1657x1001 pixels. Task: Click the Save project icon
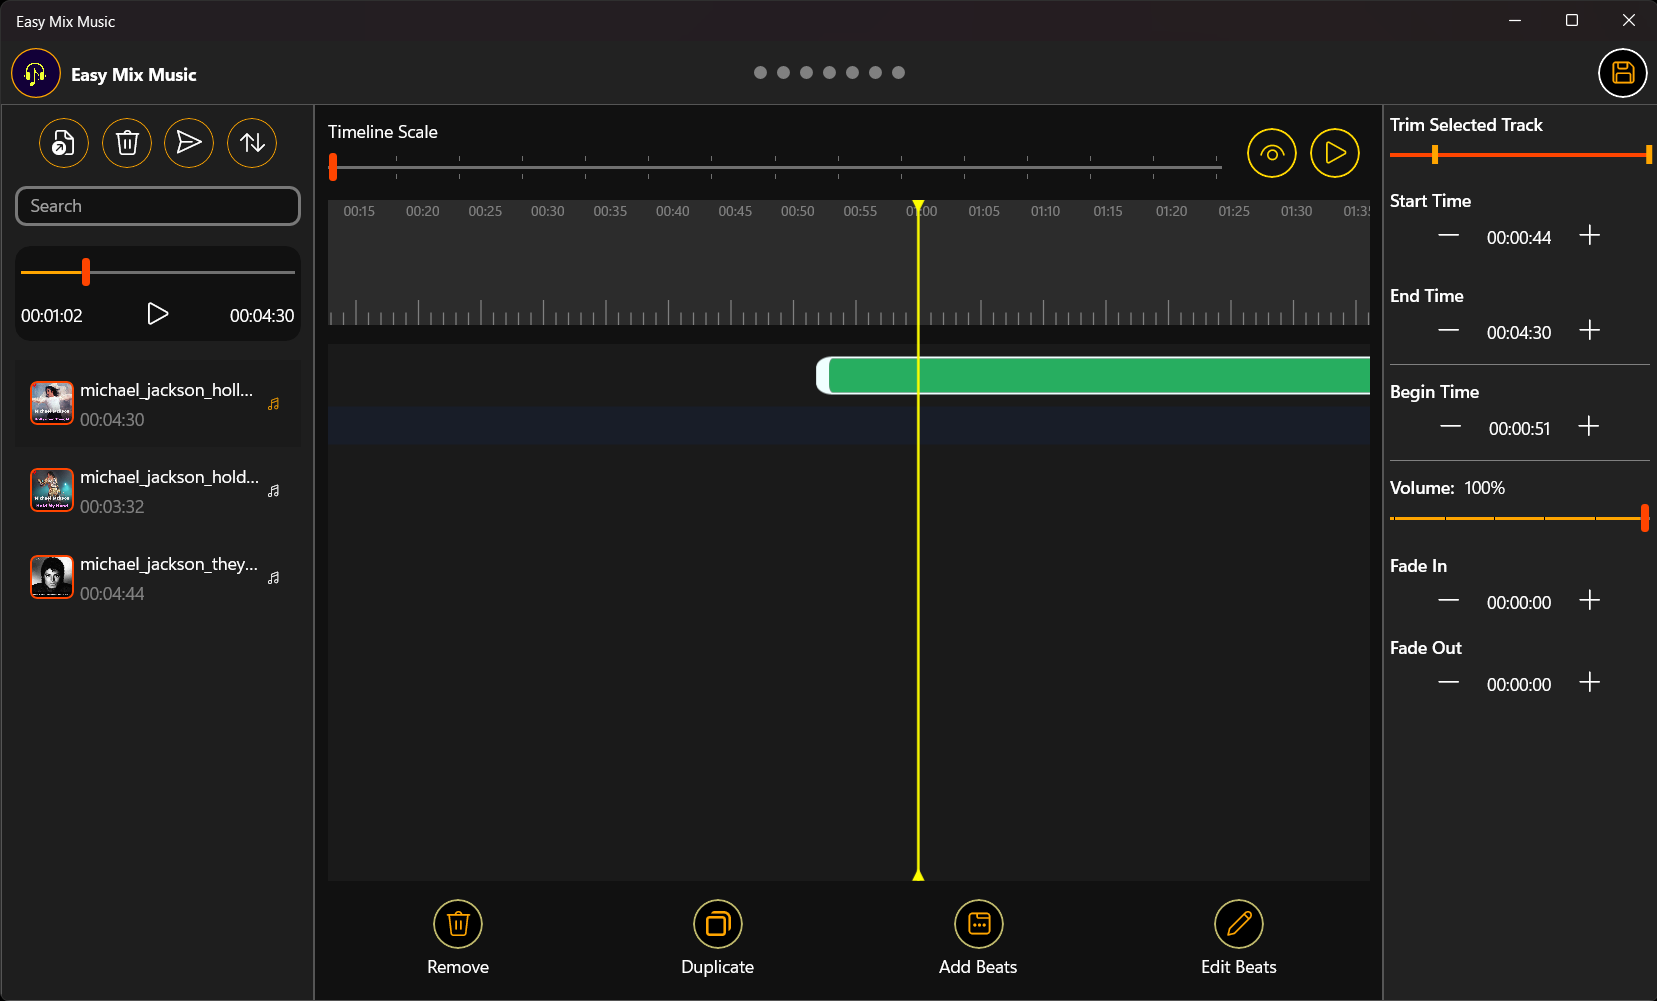(x=1622, y=73)
